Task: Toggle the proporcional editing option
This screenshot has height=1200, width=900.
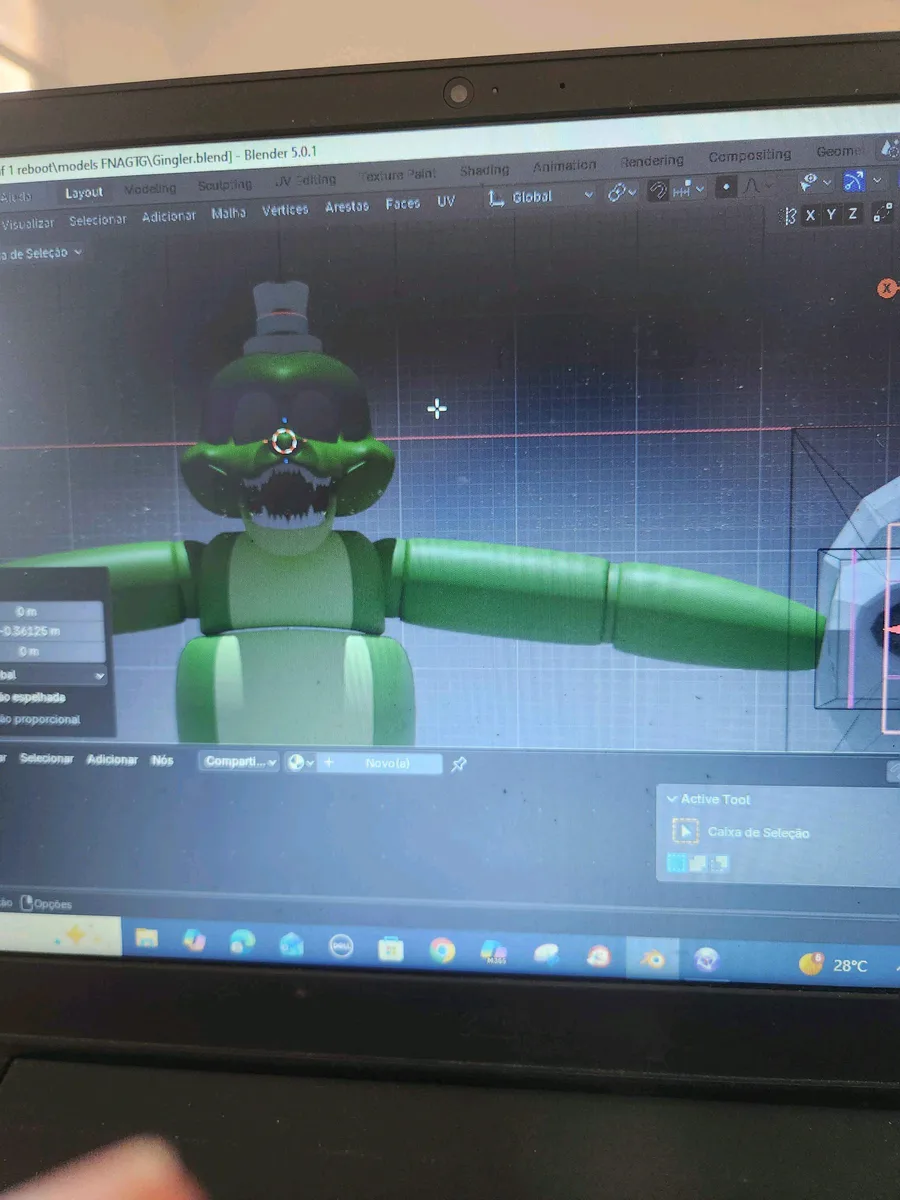Action: click(x=40, y=719)
